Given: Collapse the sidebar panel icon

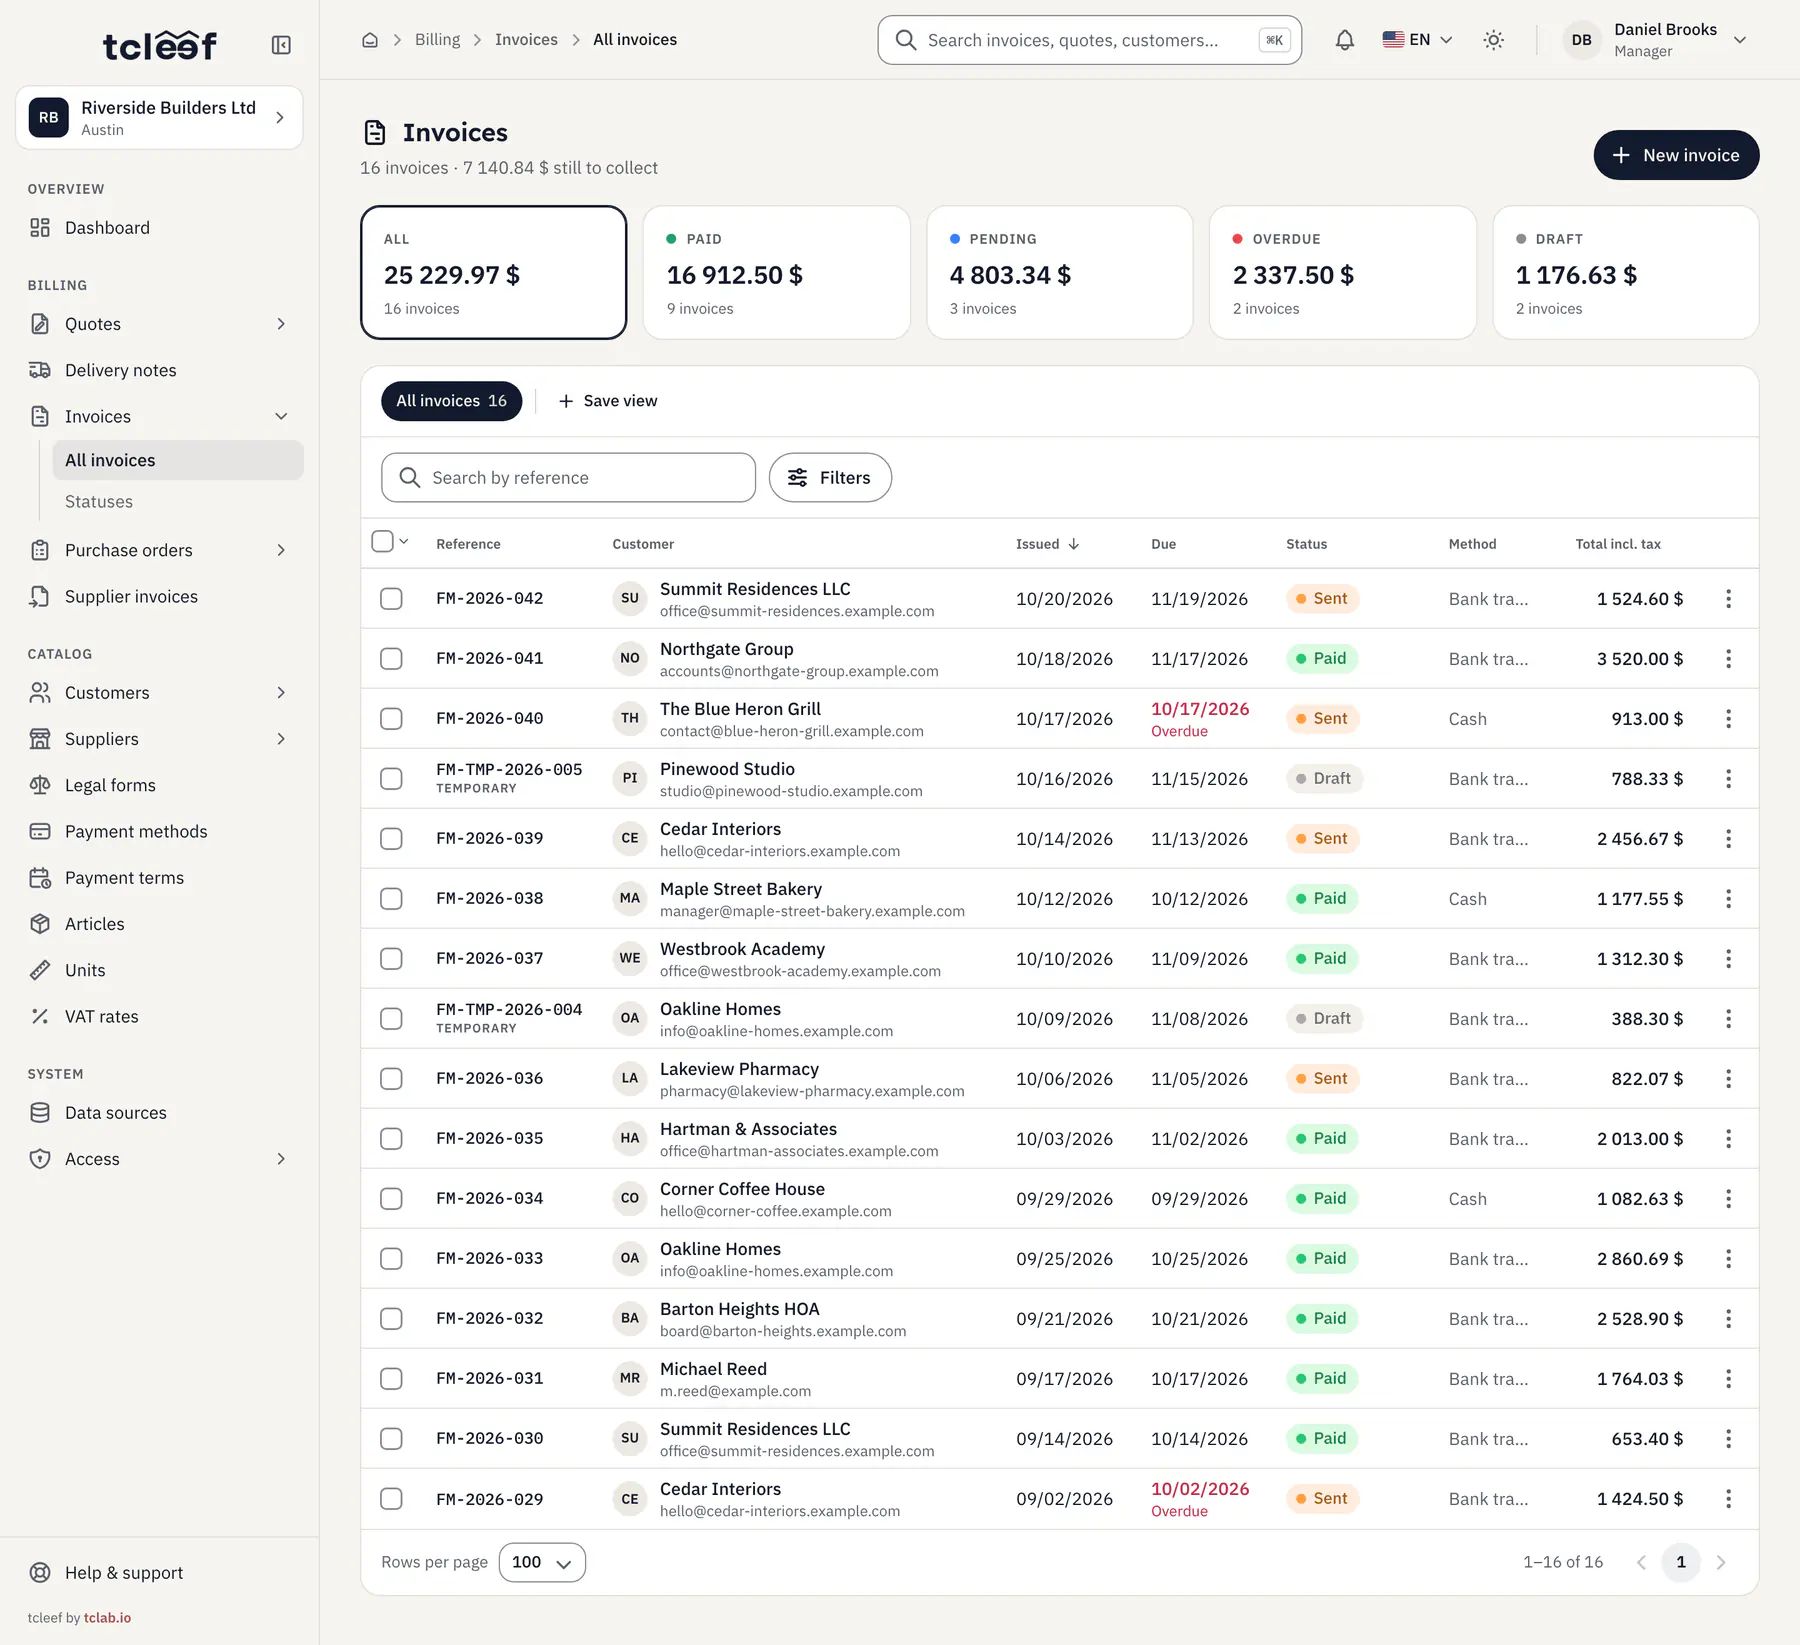Looking at the screenshot, I should pos(281,45).
